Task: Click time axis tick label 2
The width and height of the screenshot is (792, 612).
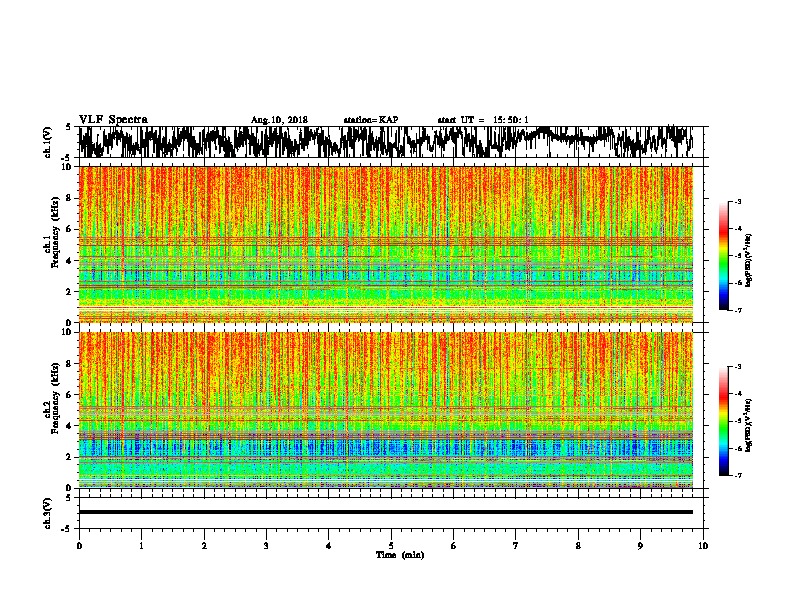Action: tap(204, 546)
